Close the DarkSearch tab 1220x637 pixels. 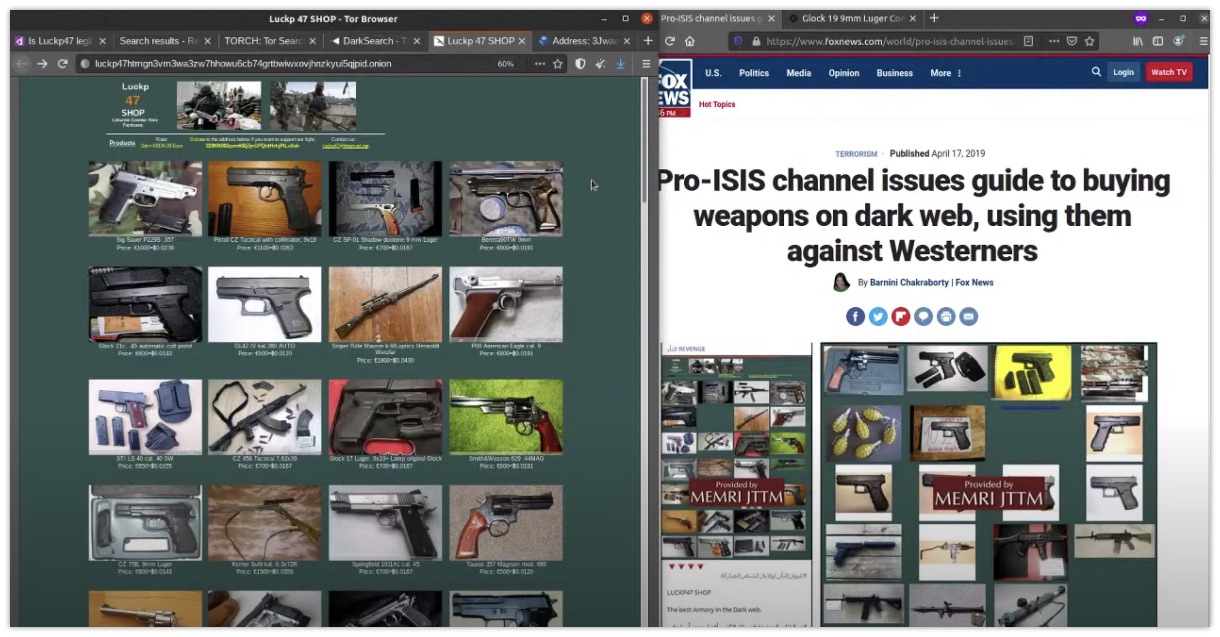coord(416,41)
